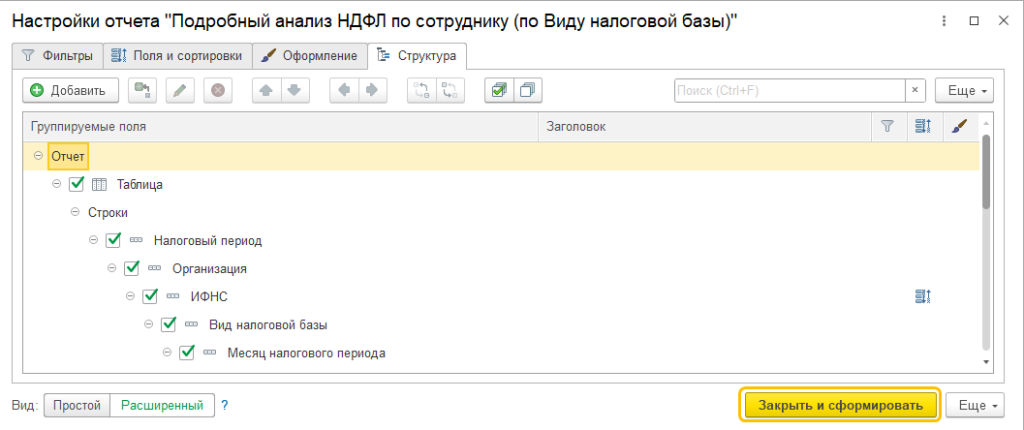The height and width of the screenshot is (430, 1024).
Task: Open the Поля и сортировки tab
Action: (x=177, y=56)
